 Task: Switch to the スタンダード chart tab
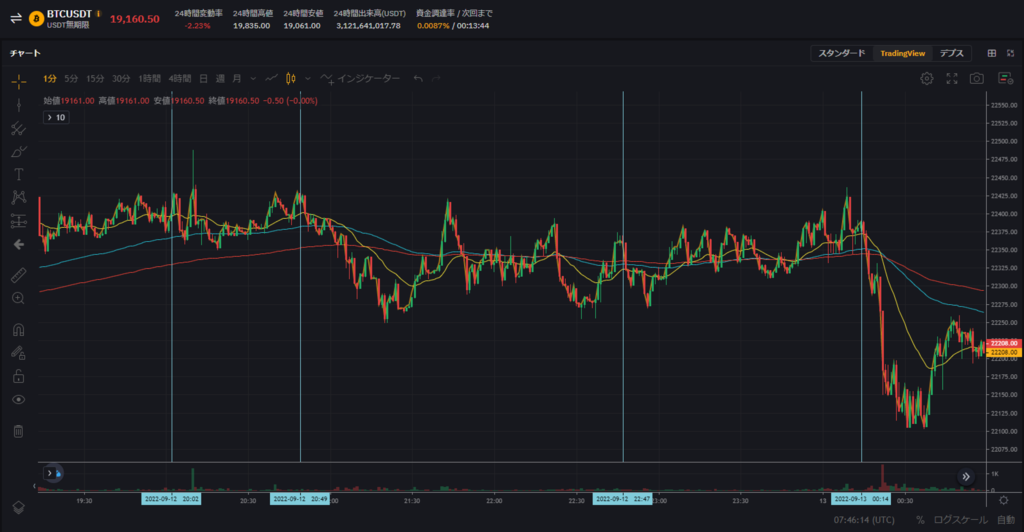[x=842, y=54]
